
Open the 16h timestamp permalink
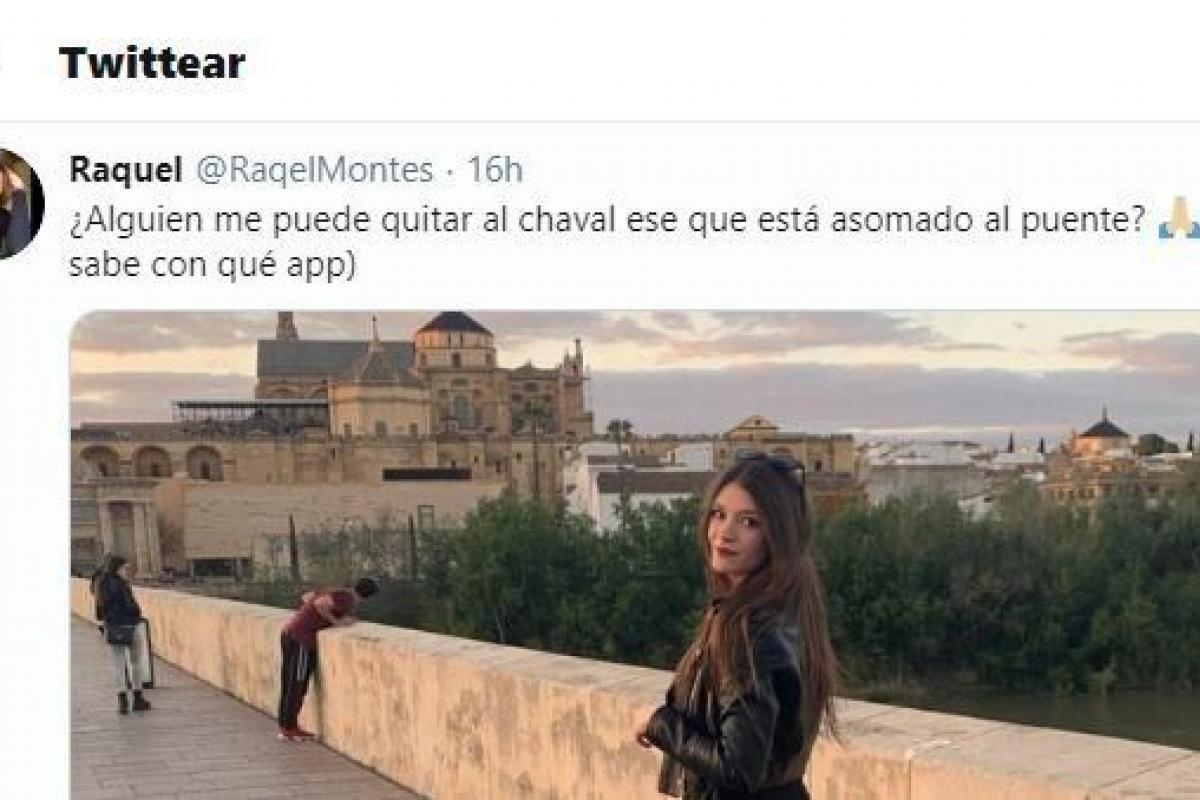coord(495,170)
